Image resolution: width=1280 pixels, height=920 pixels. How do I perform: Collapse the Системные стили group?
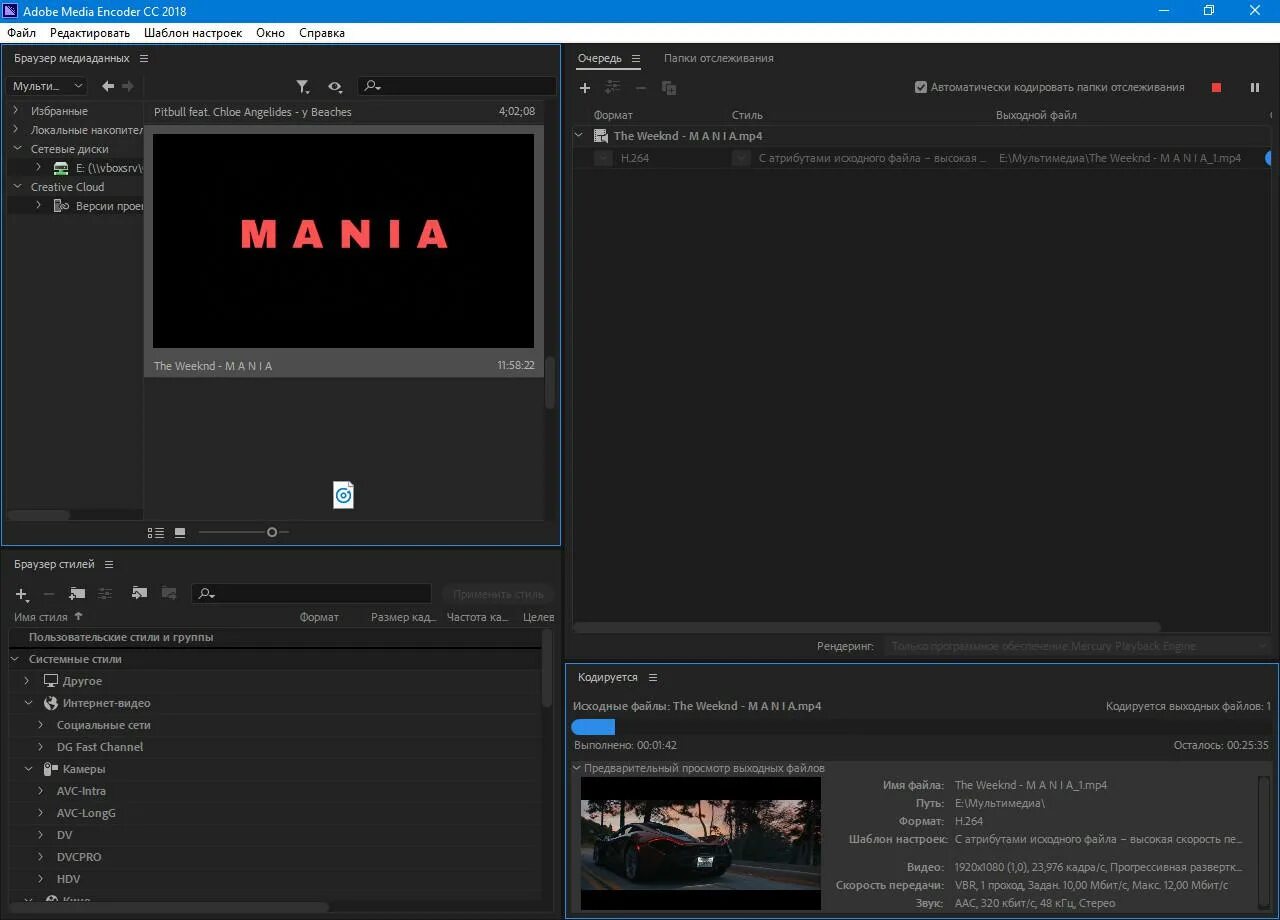click(x=15, y=659)
